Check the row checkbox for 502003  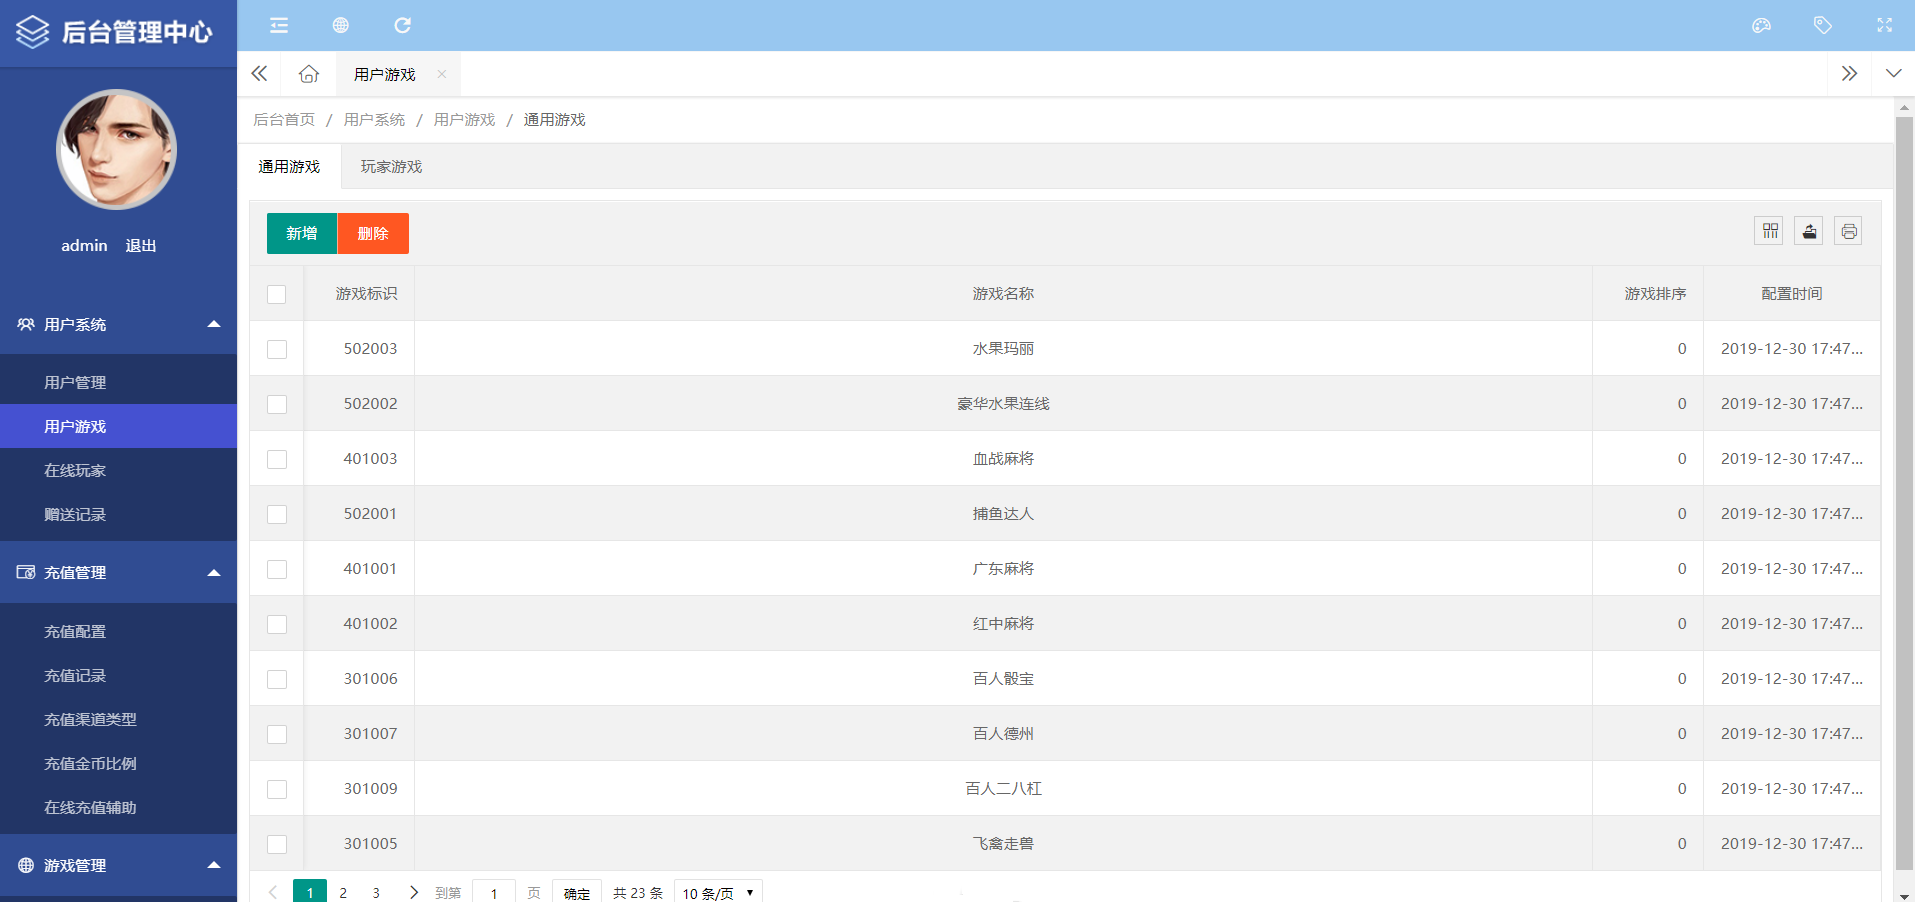click(x=277, y=349)
